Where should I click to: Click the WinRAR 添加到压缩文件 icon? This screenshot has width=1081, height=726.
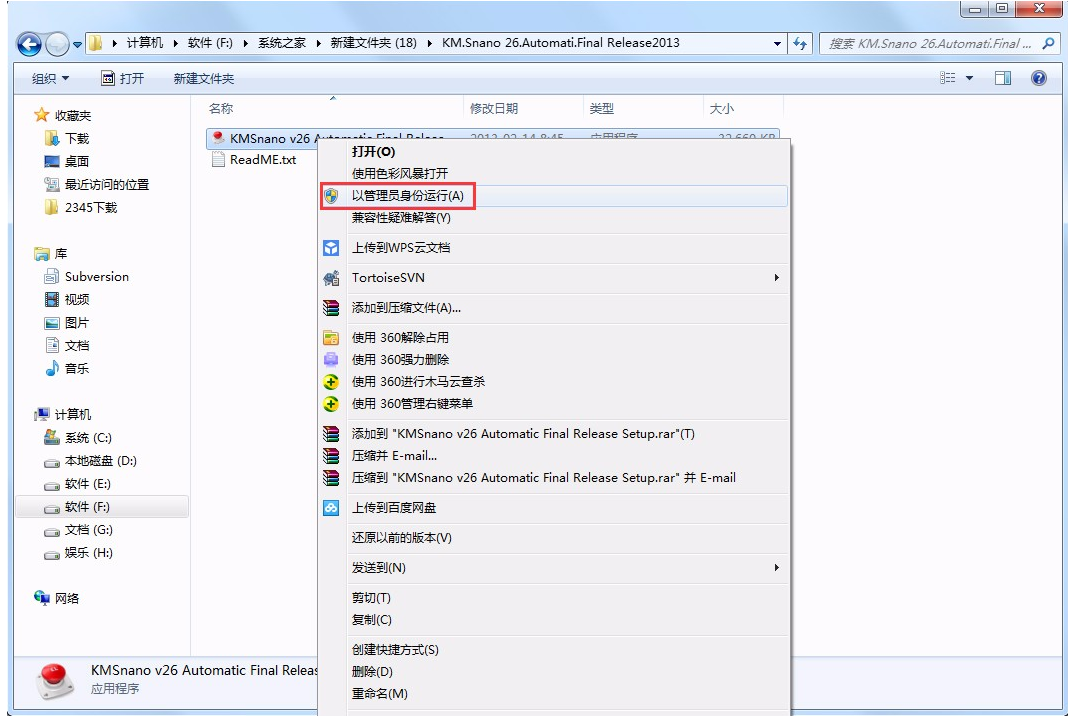point(331,308)
